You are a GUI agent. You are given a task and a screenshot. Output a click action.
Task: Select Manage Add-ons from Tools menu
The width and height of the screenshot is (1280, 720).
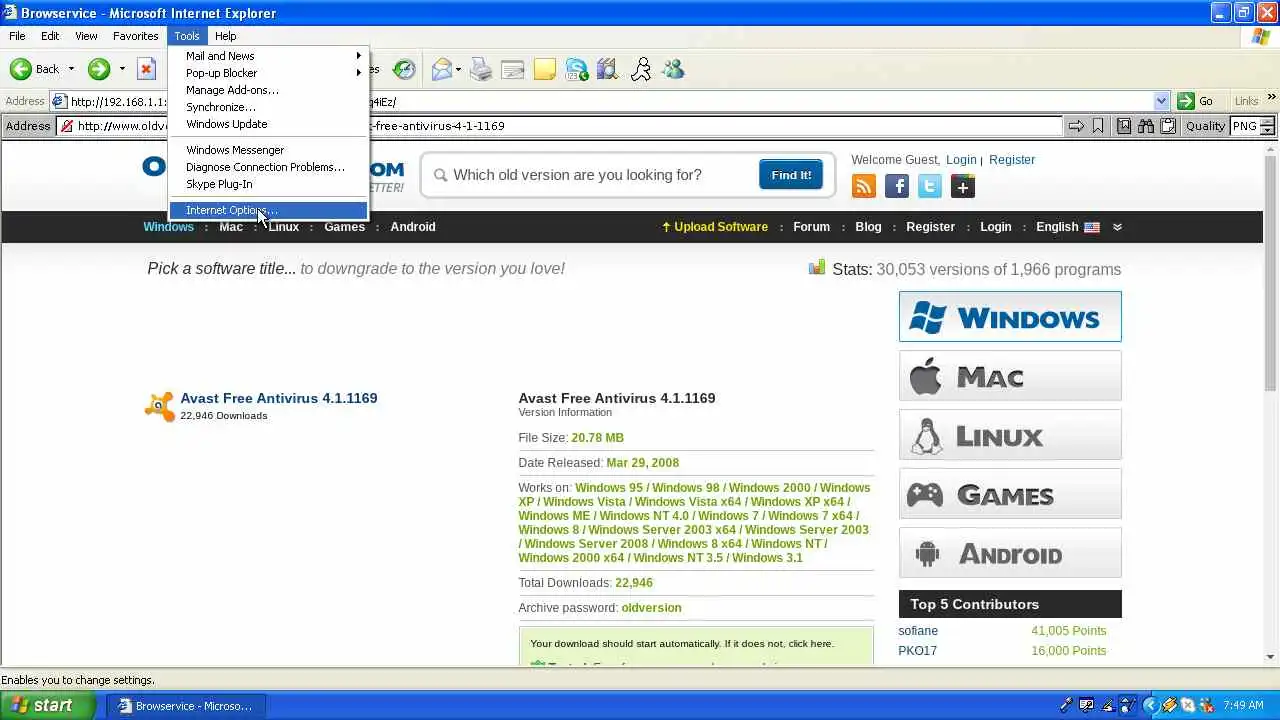[x=269, y=90]
